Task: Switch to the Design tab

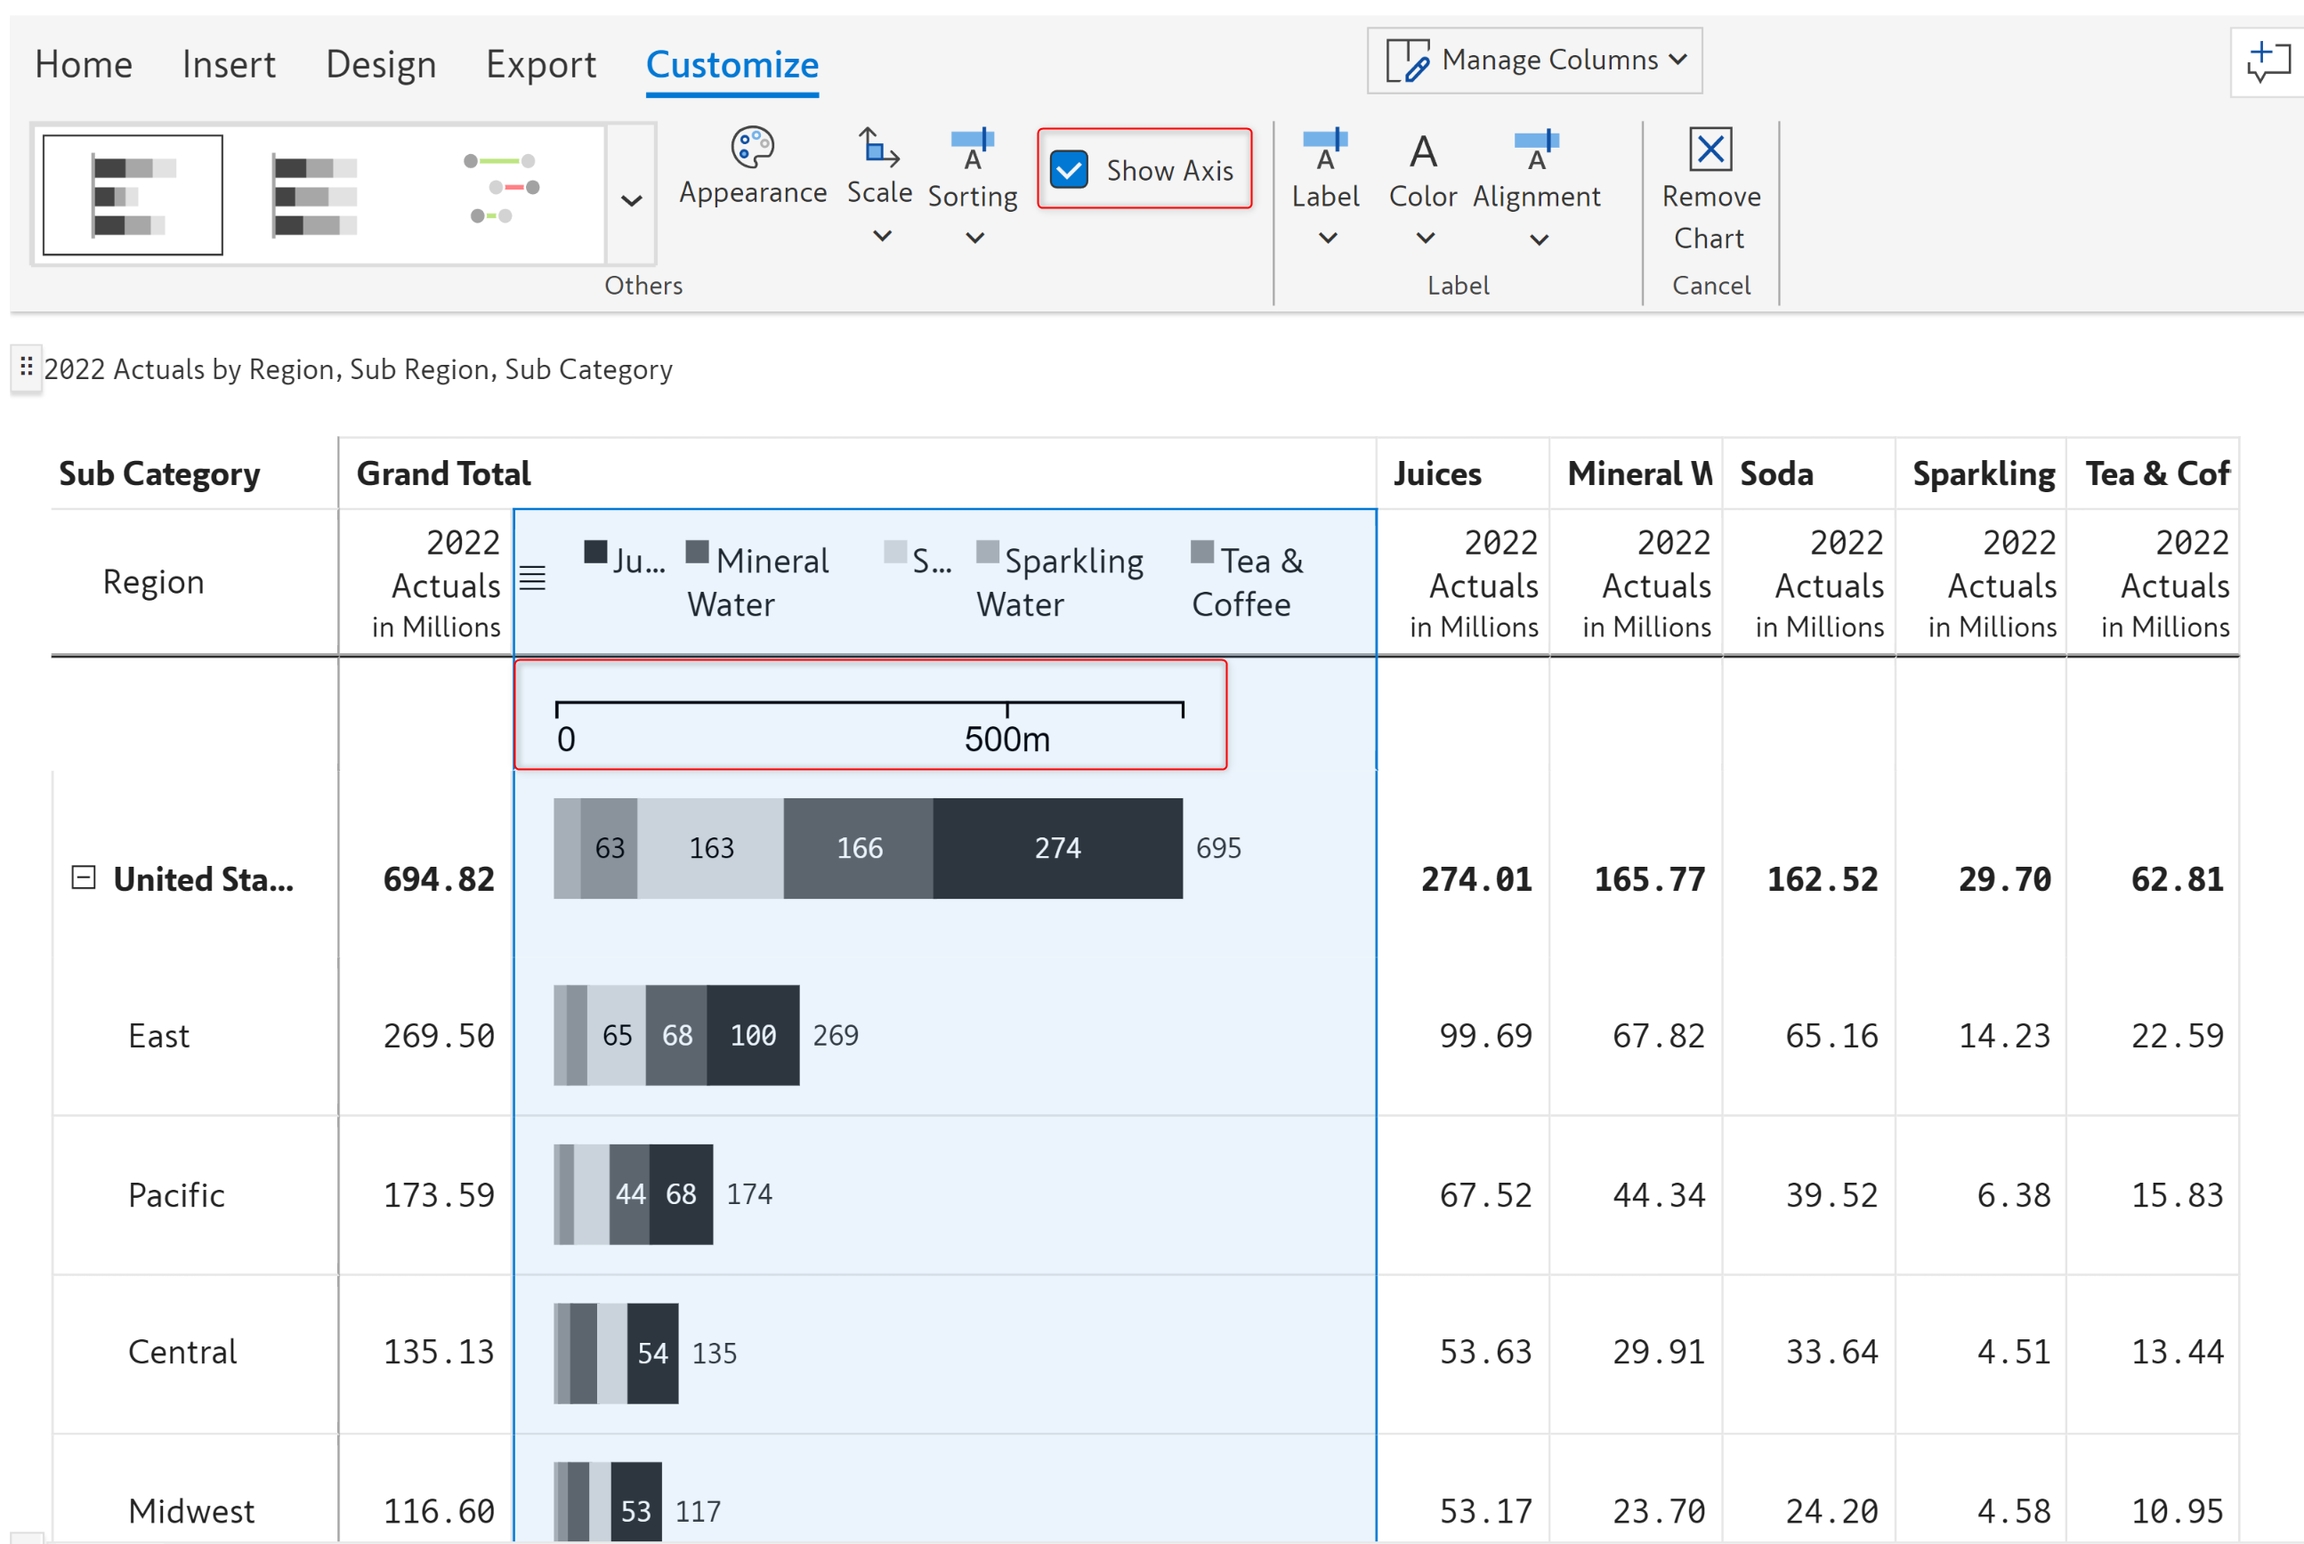Action: [x=381, y=65]
